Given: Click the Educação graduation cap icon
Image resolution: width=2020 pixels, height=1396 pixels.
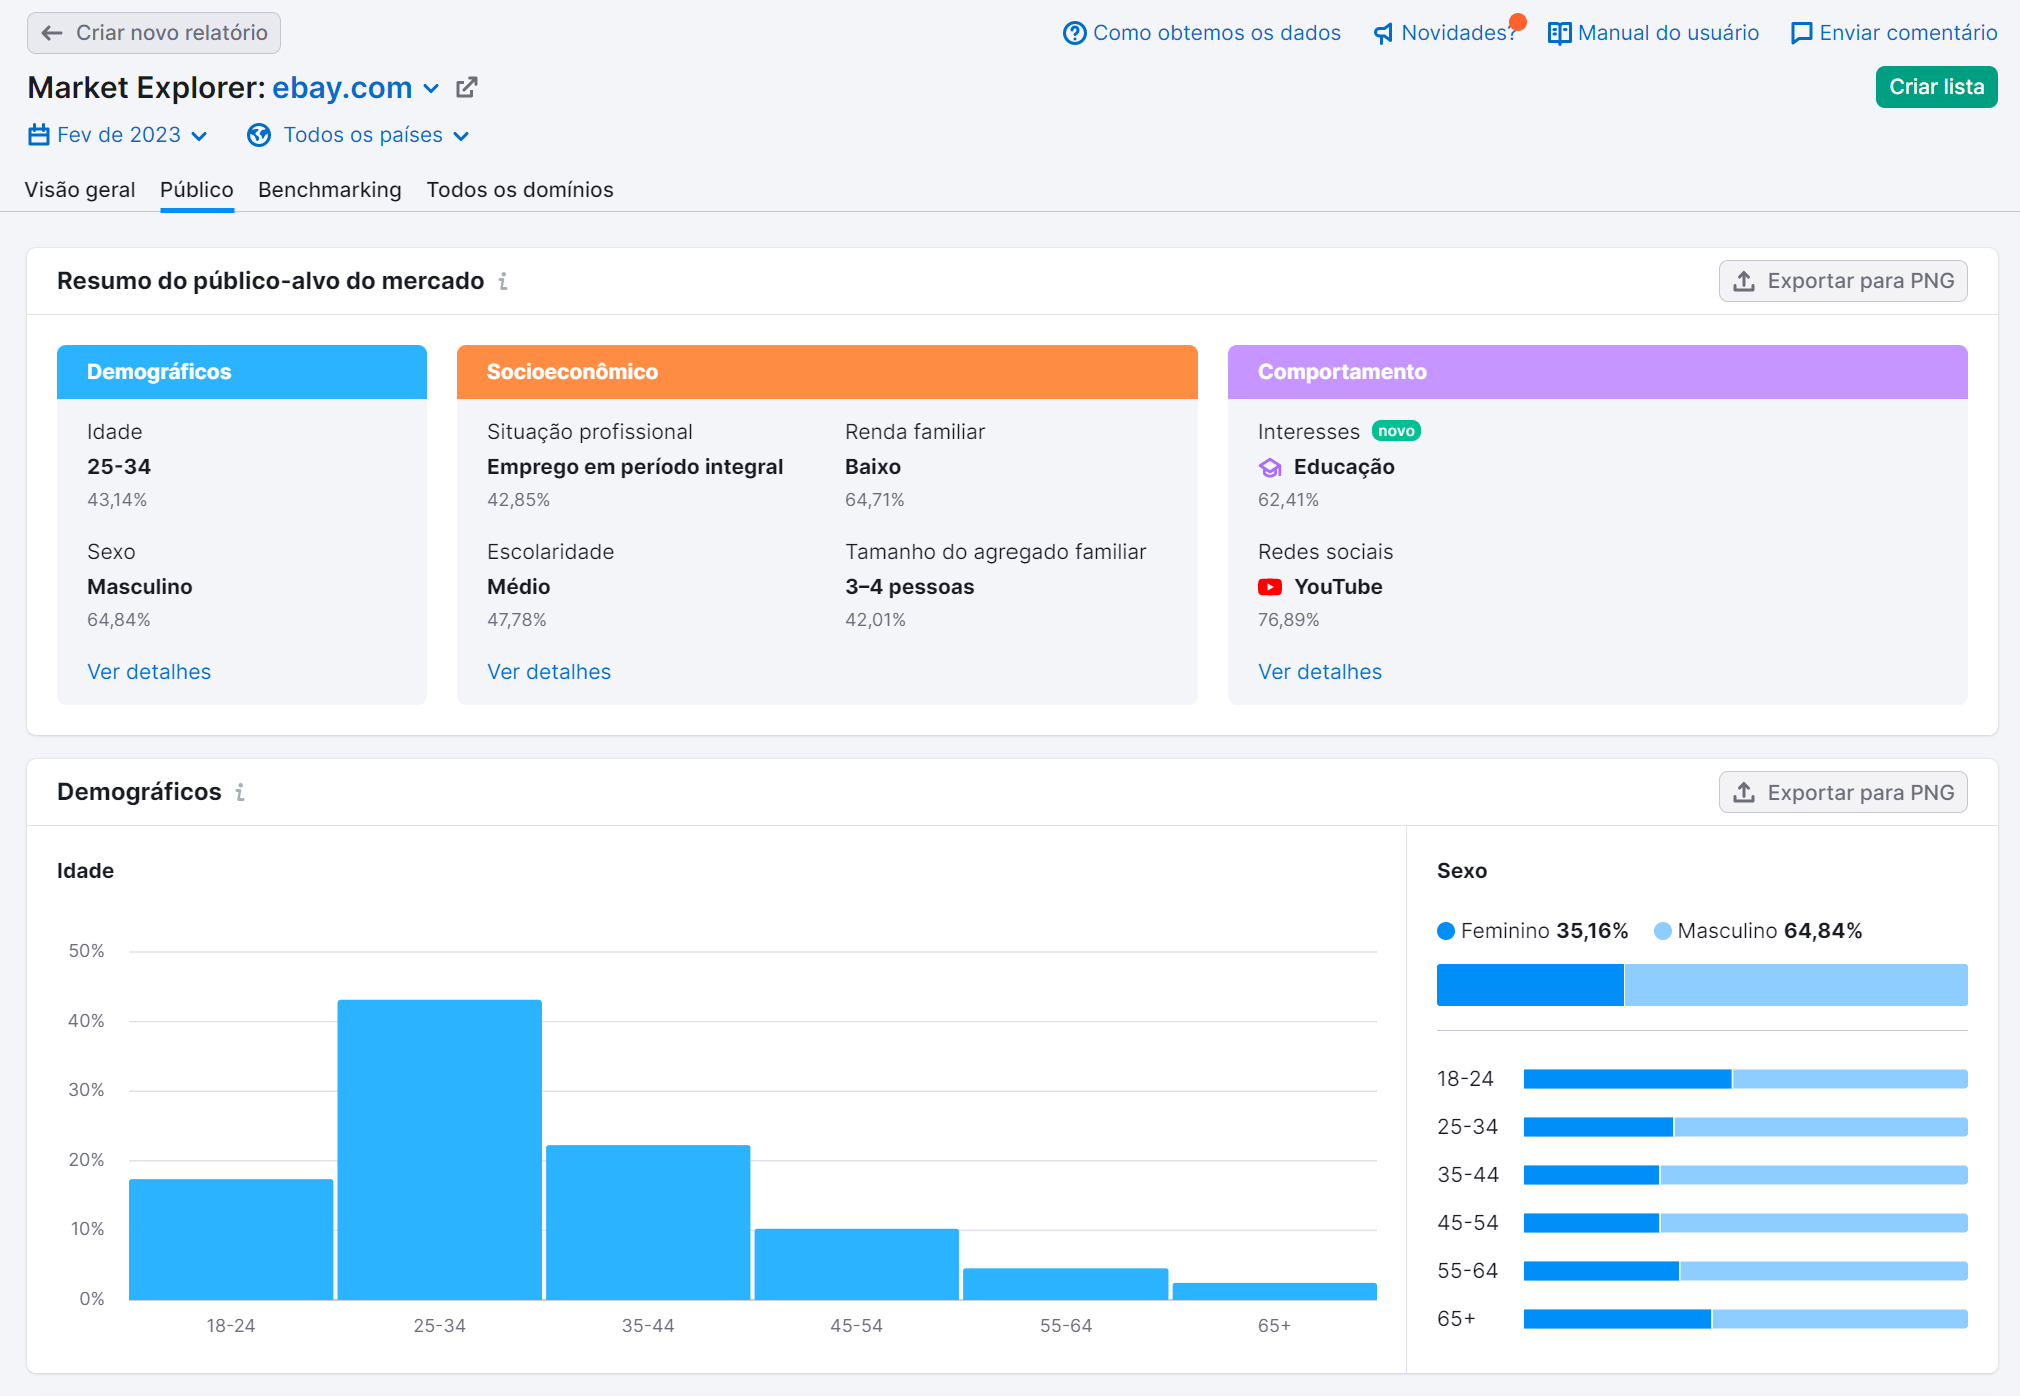Looking at the screenshot, I should coord(1270,467).
